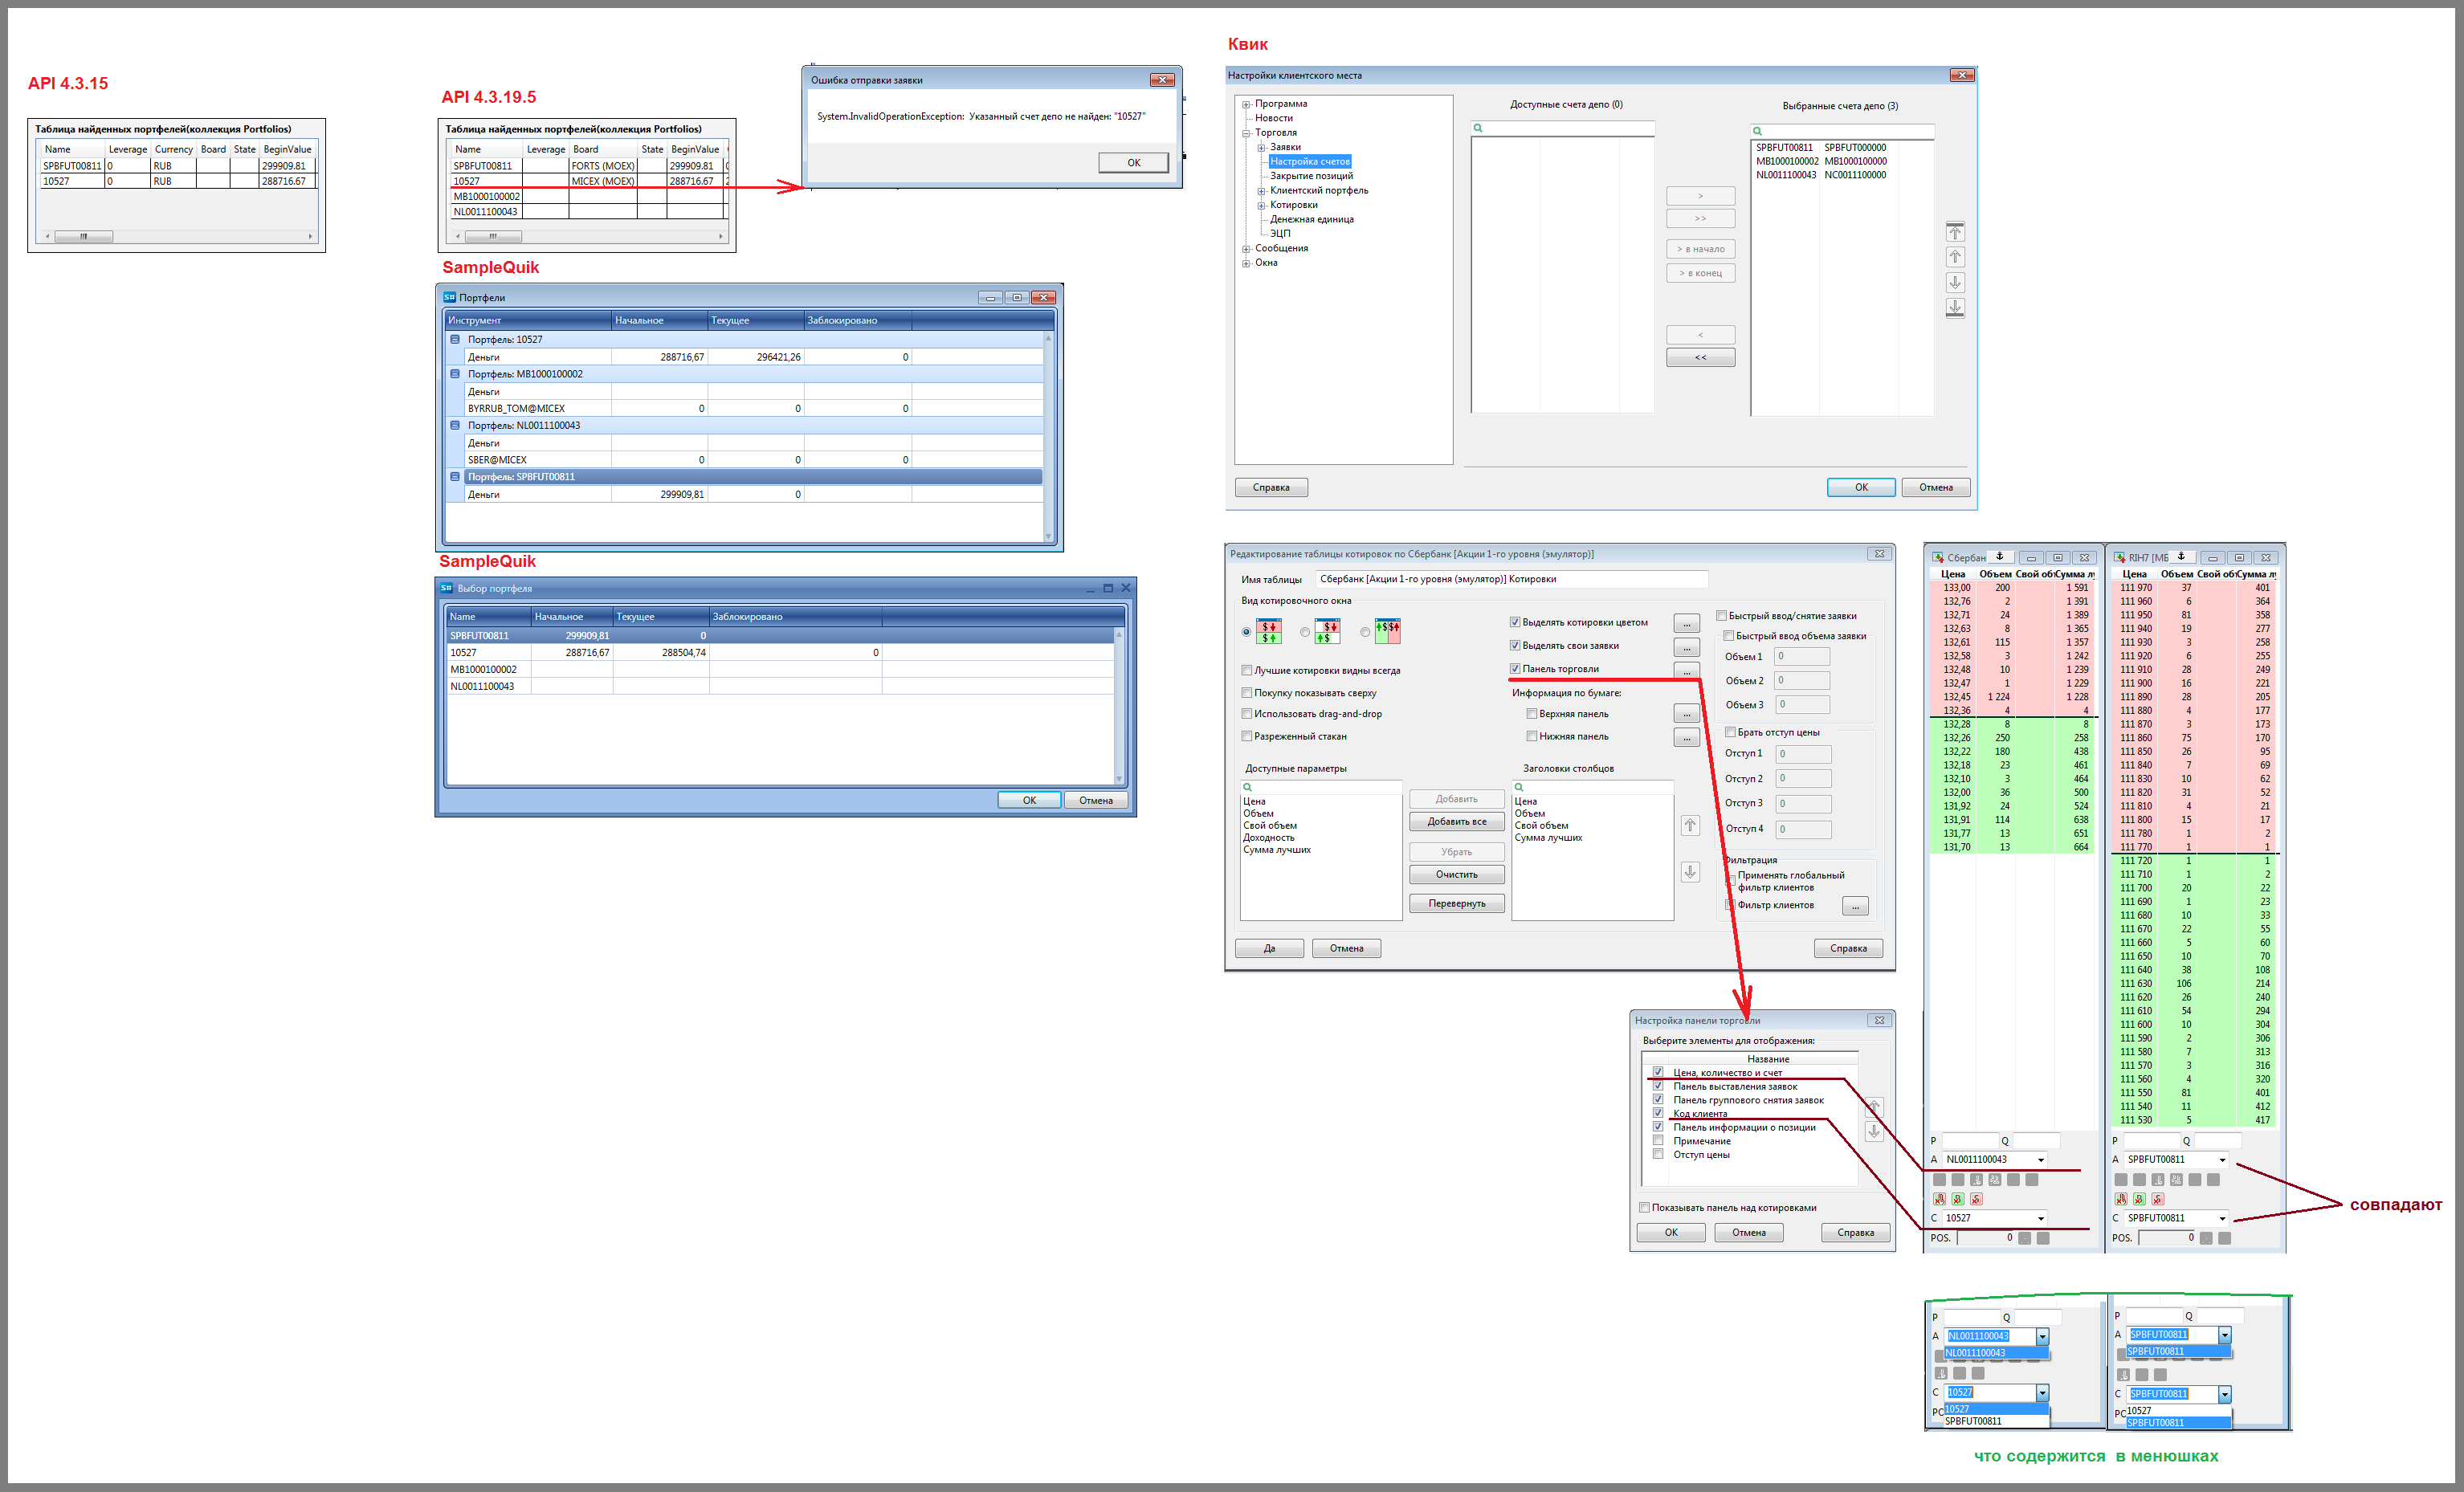Click move account to top arrow icon
This screenshot has width=2464, height=1492.
(x=1955, y=232)
